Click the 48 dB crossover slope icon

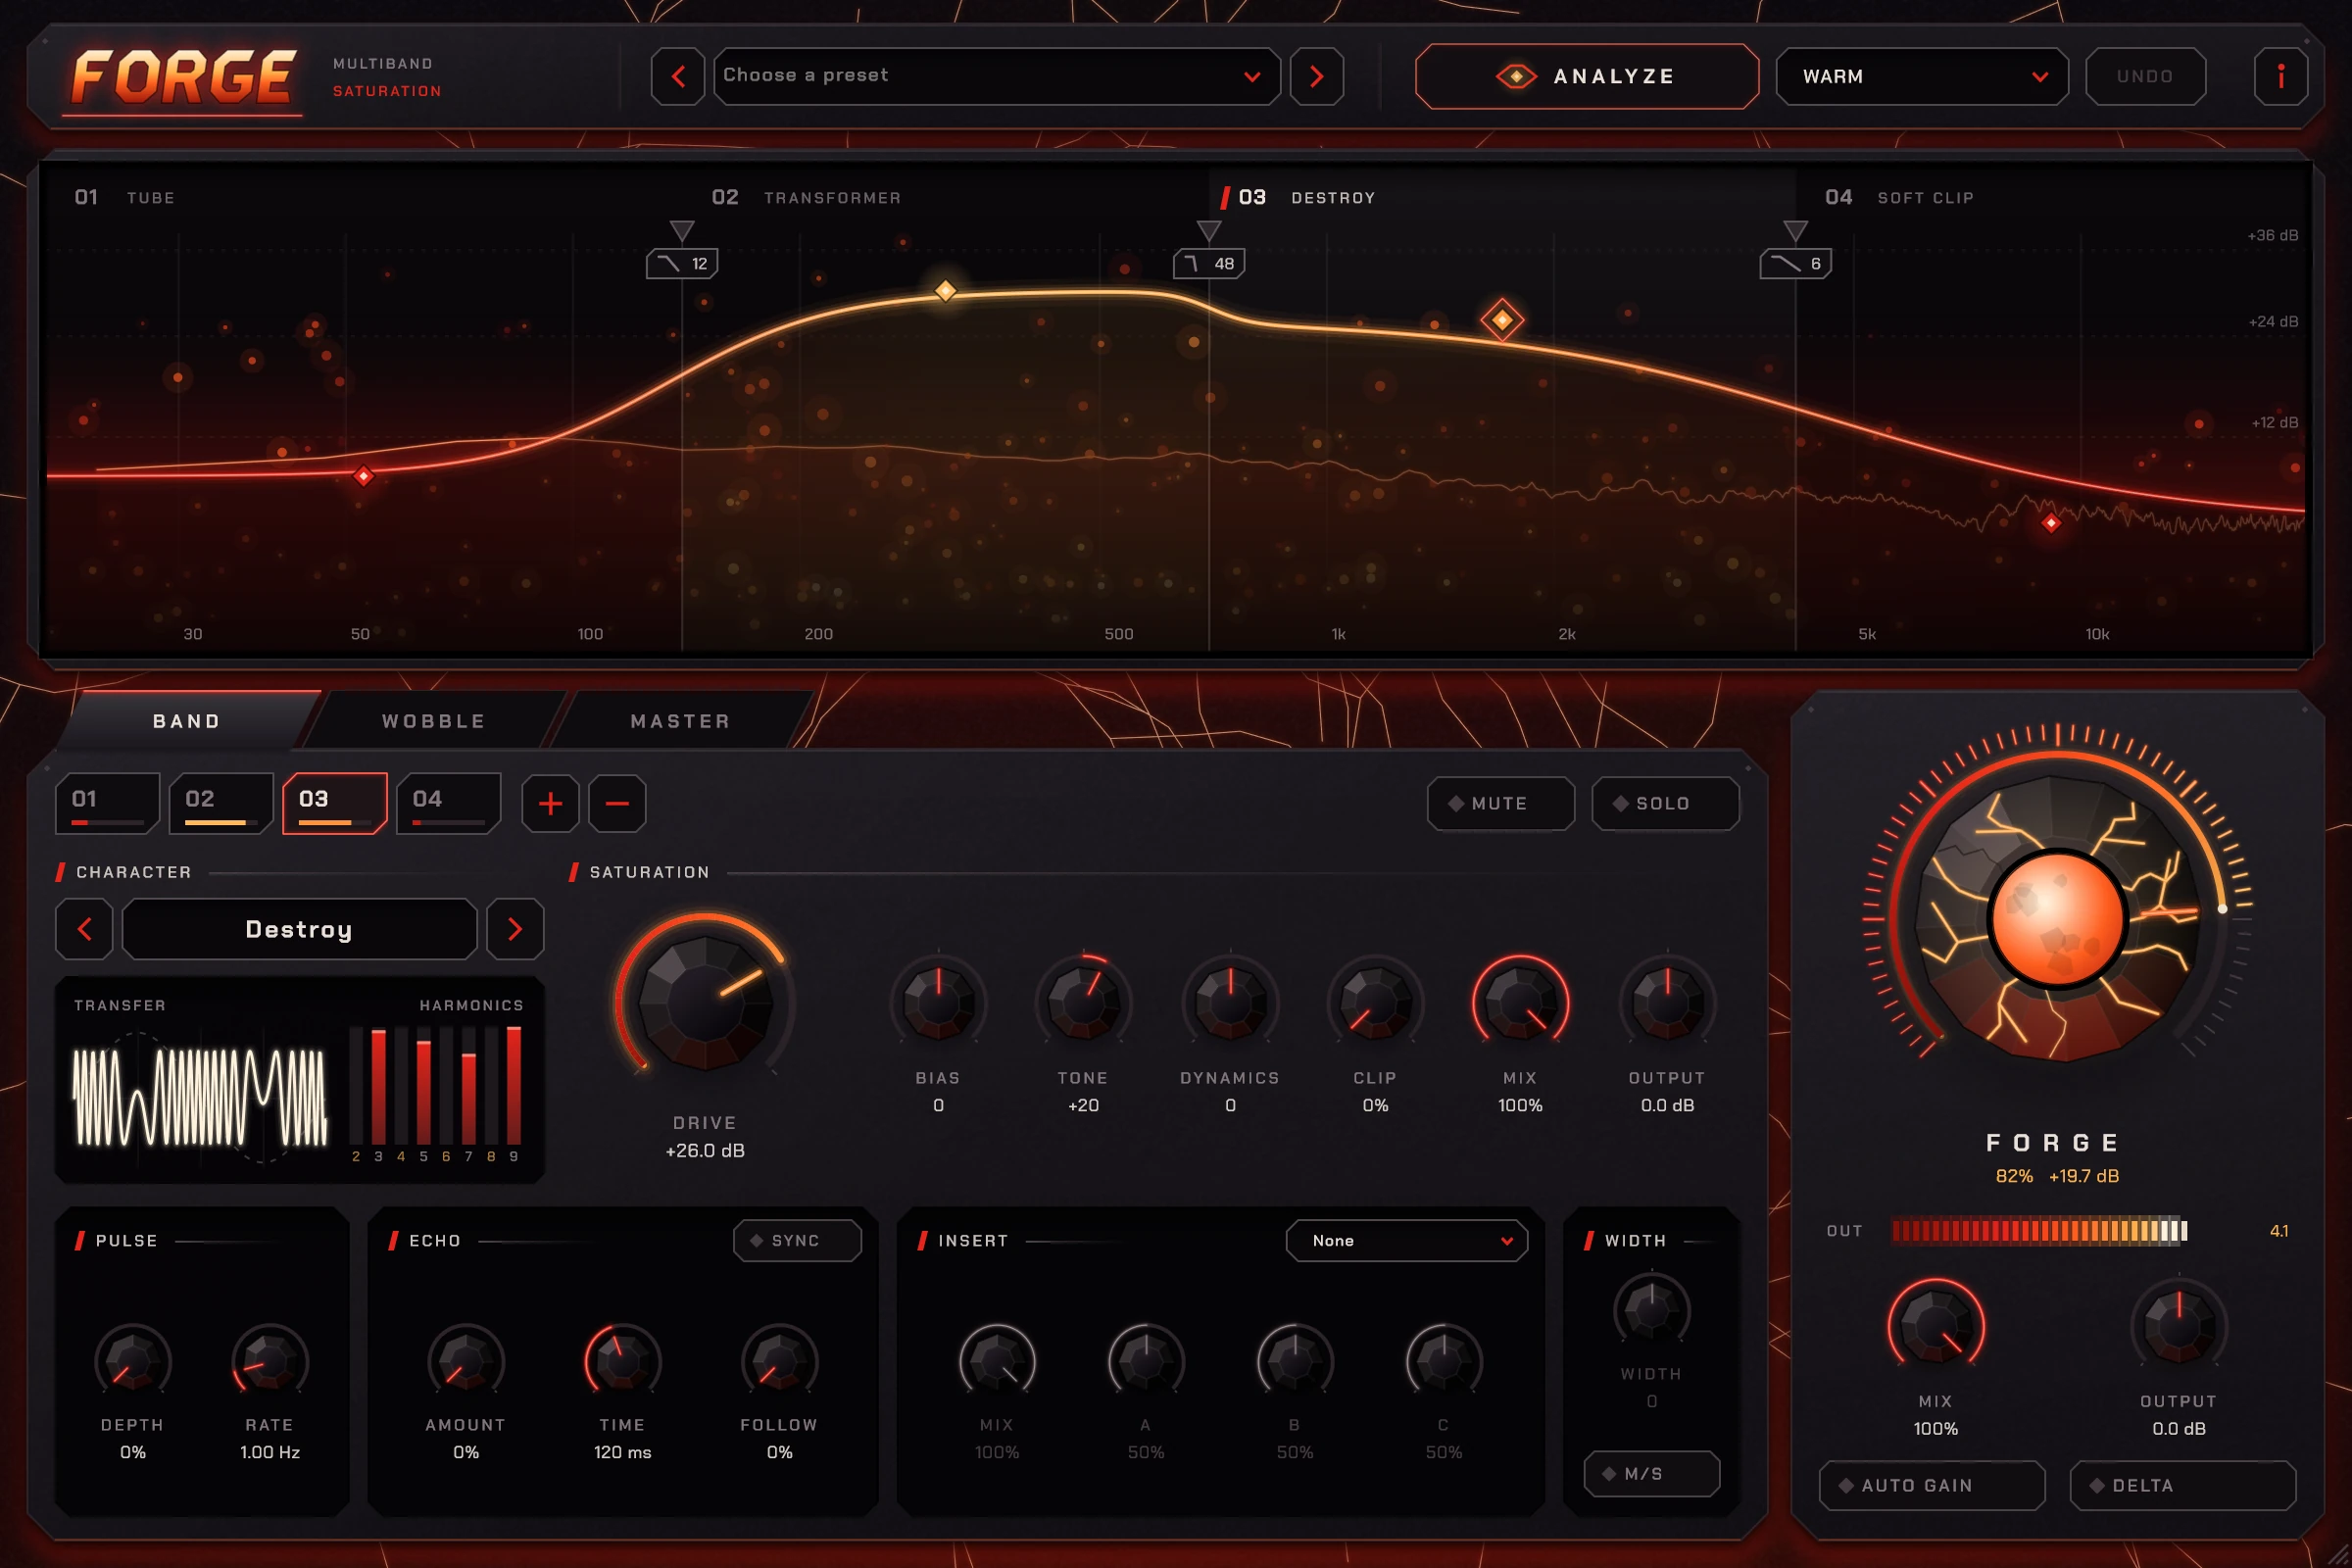(1208, 263)
